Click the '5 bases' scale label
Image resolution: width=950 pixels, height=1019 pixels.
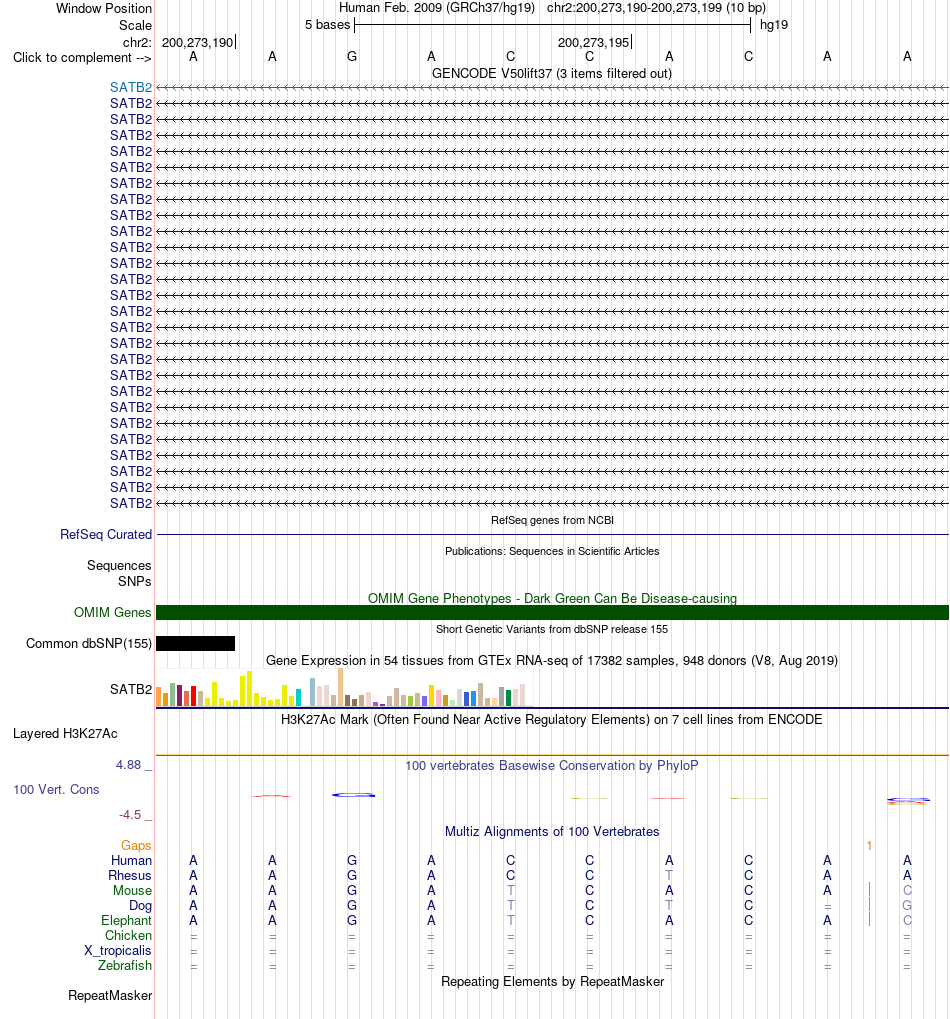click(327, 25)
